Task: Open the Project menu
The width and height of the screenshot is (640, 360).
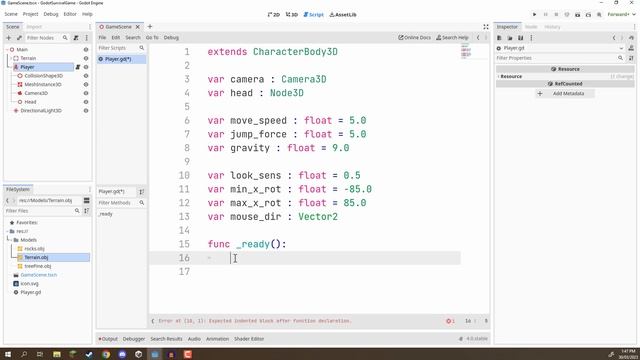Action: point(30,14)
